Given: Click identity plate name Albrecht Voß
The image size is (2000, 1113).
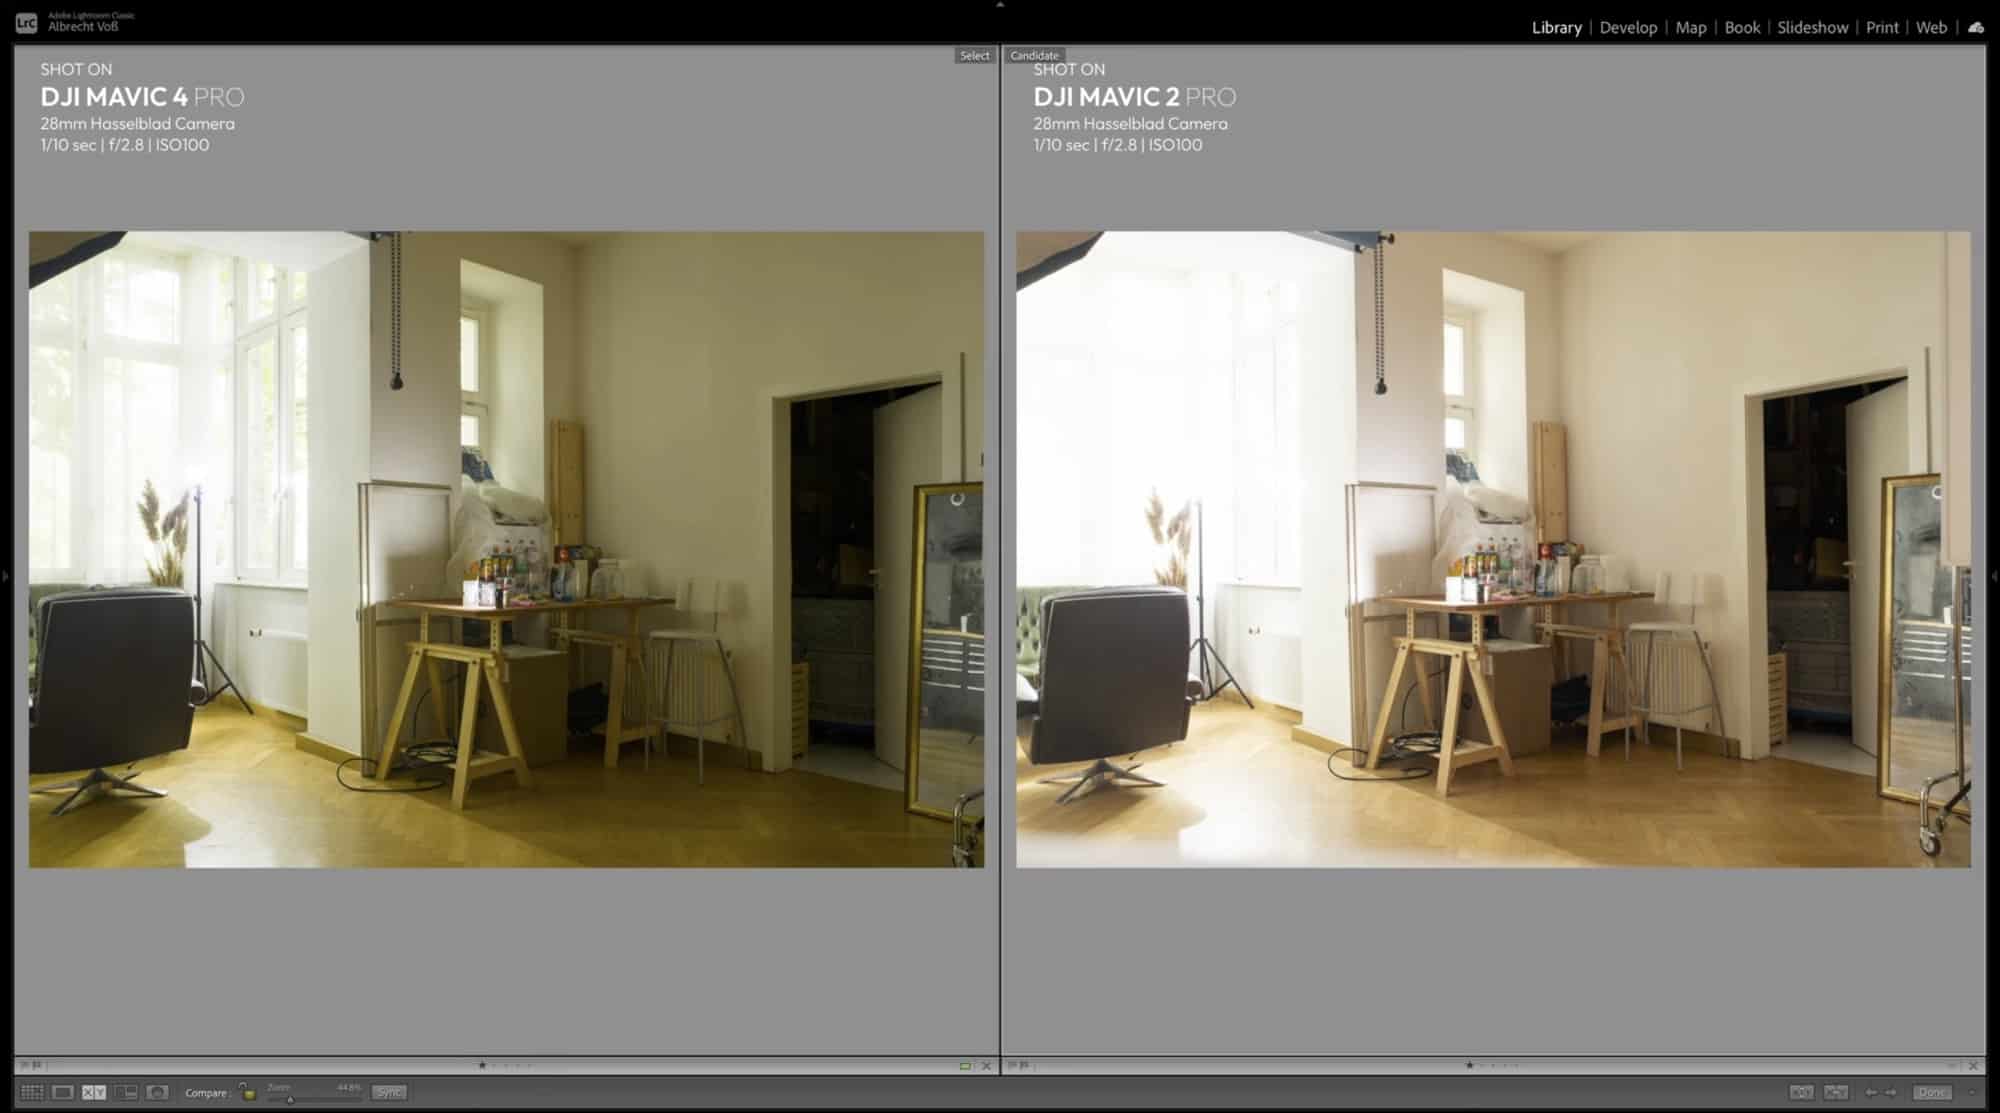Looking at the screenshot, I should pyautogui.click(x=83, y=27).
